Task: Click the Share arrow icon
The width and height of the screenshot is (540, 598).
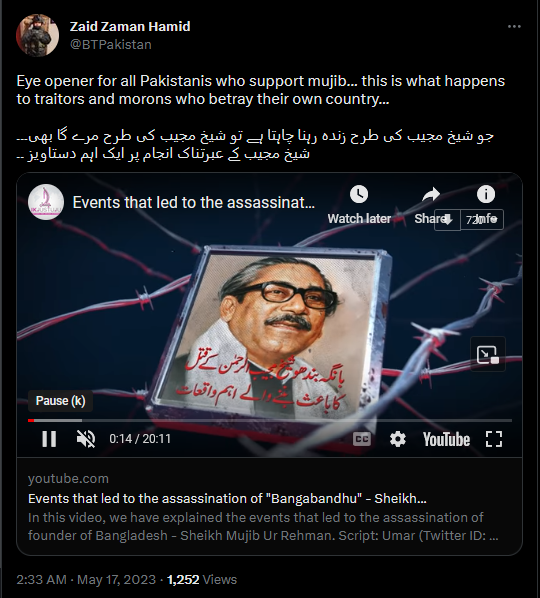Action: click(x=431, y=195)
